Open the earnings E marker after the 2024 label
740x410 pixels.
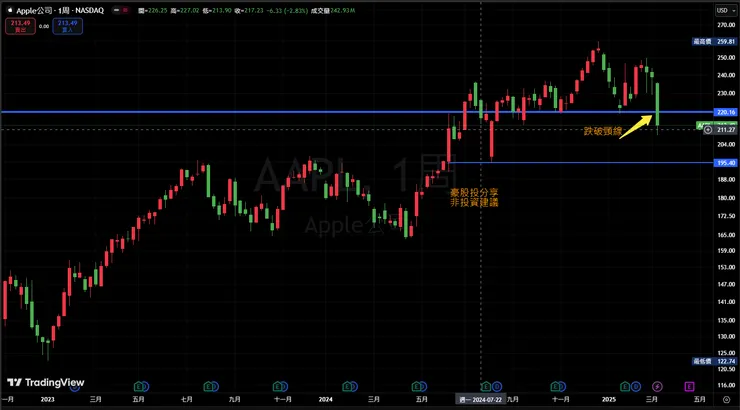tap(347, 387)
